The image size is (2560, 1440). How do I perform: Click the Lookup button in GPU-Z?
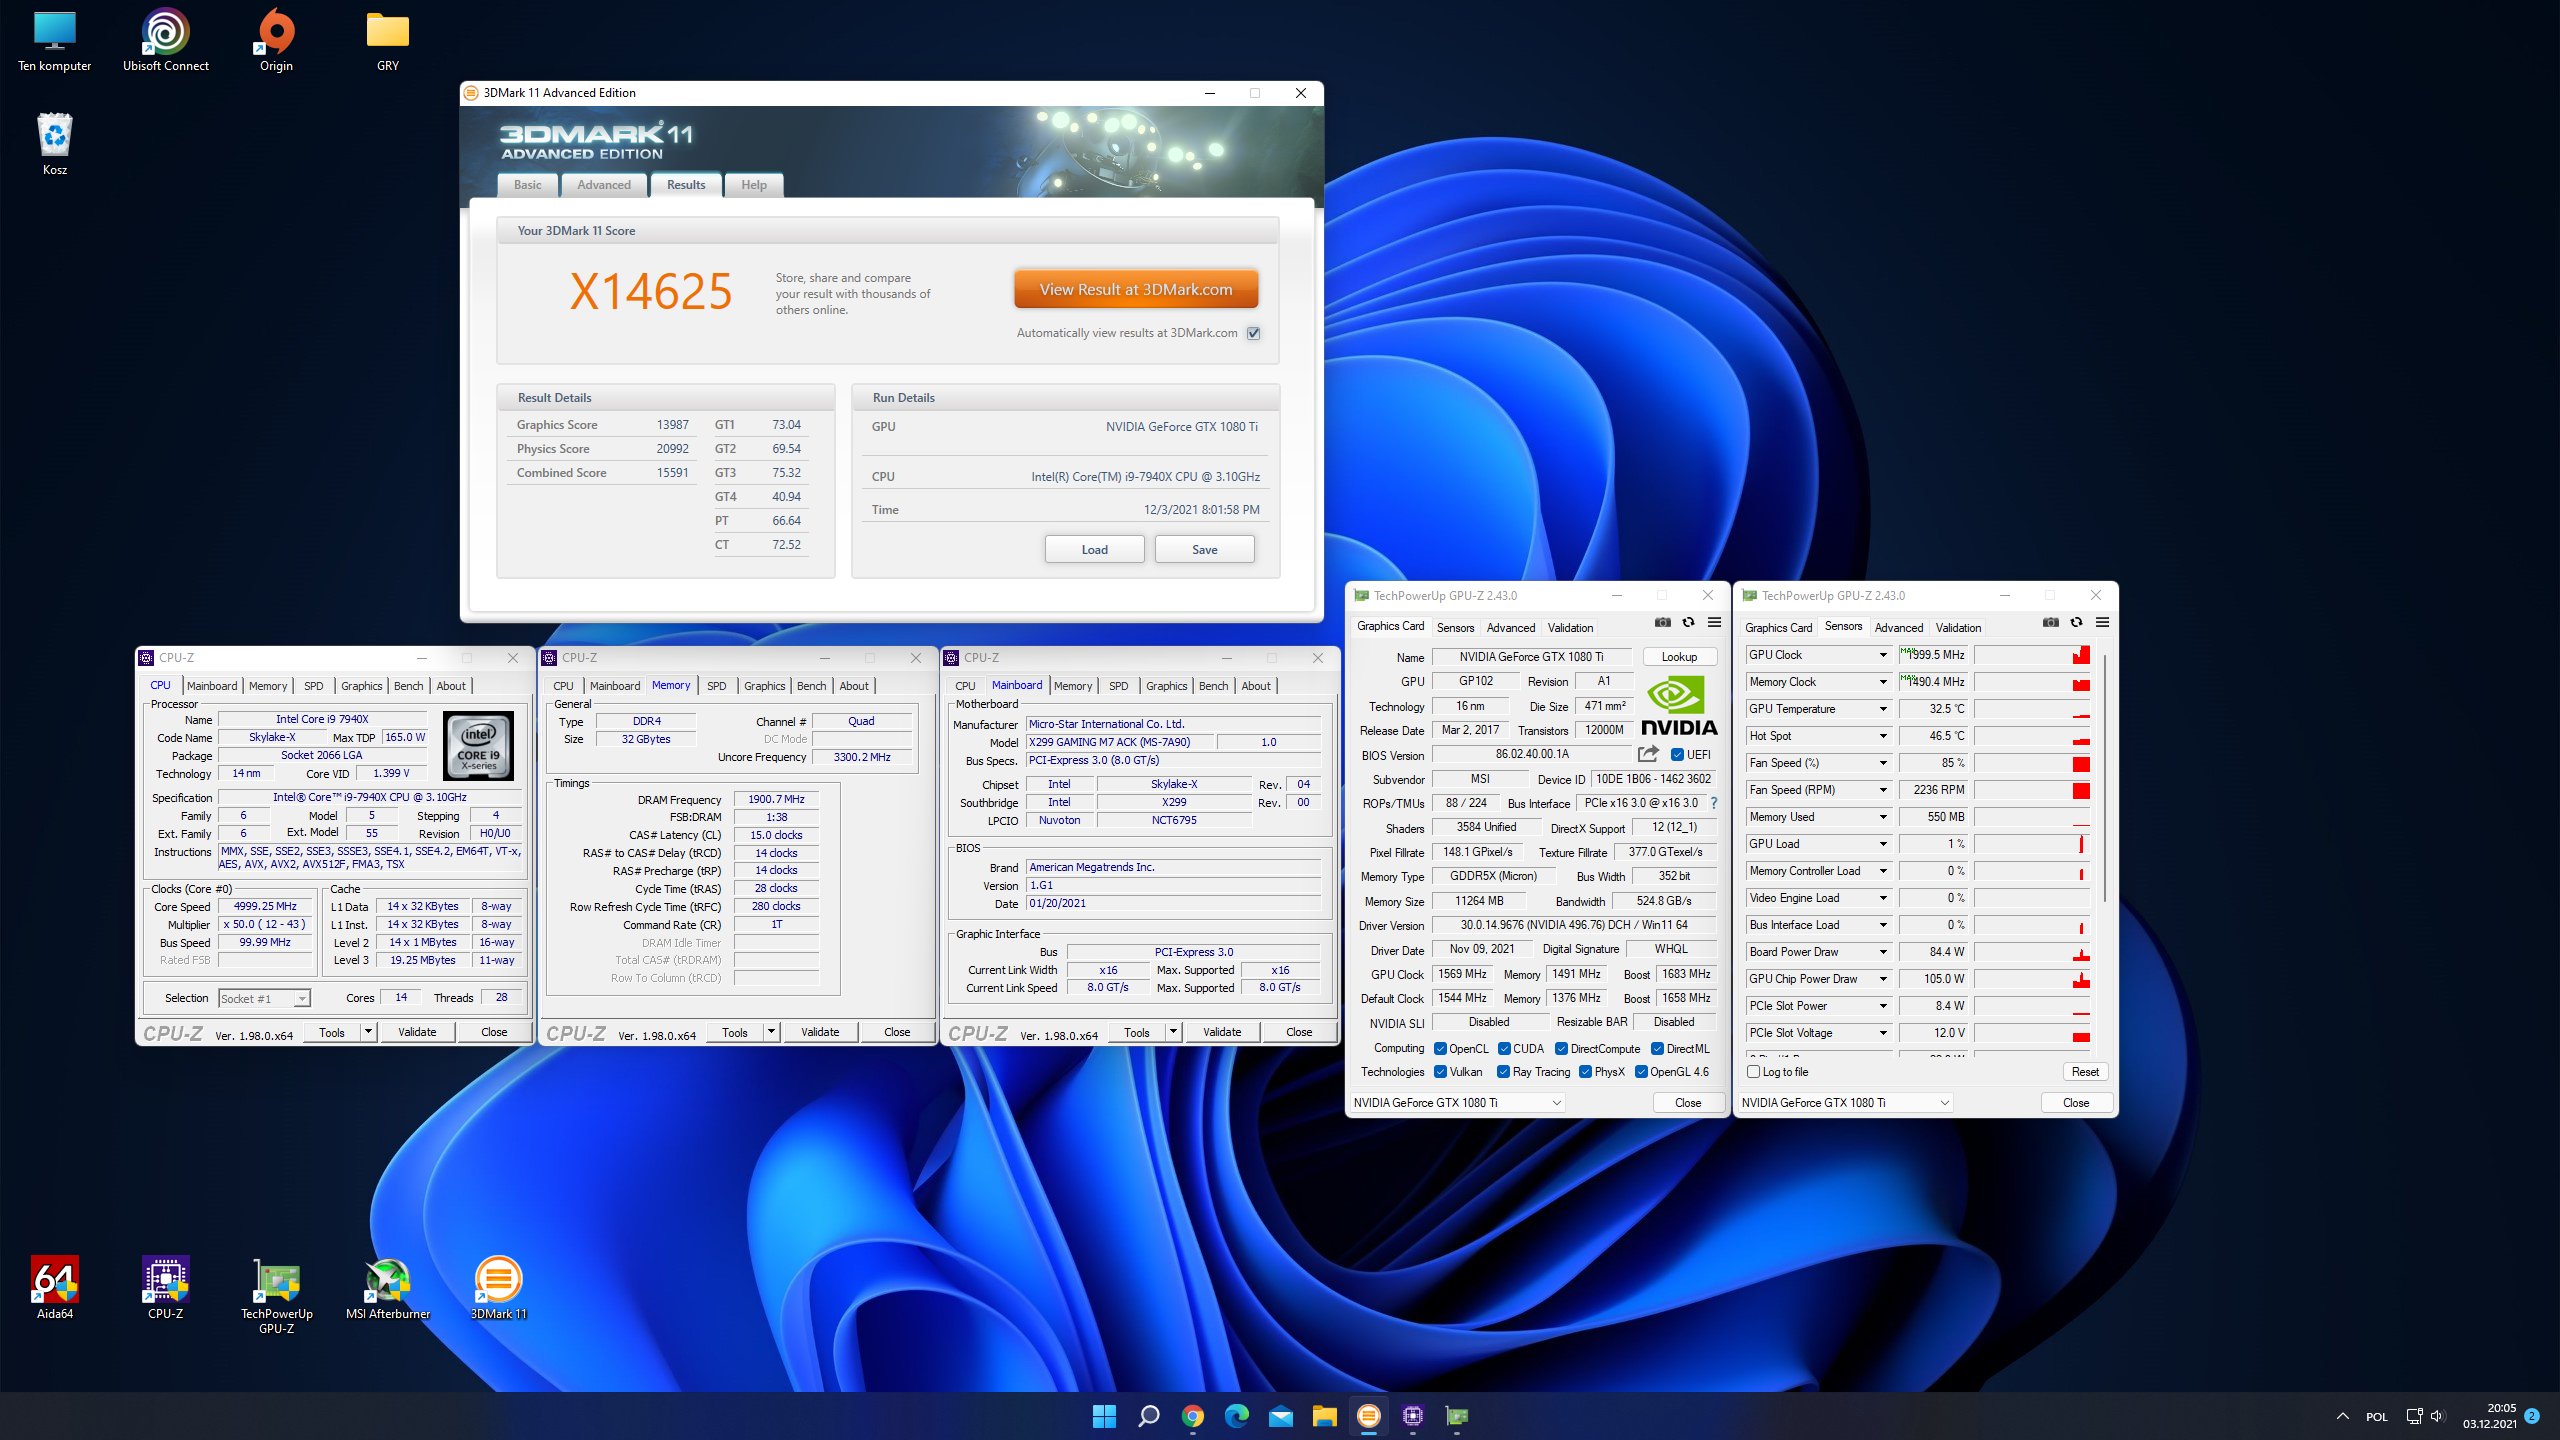click(x=1679, y=657)
